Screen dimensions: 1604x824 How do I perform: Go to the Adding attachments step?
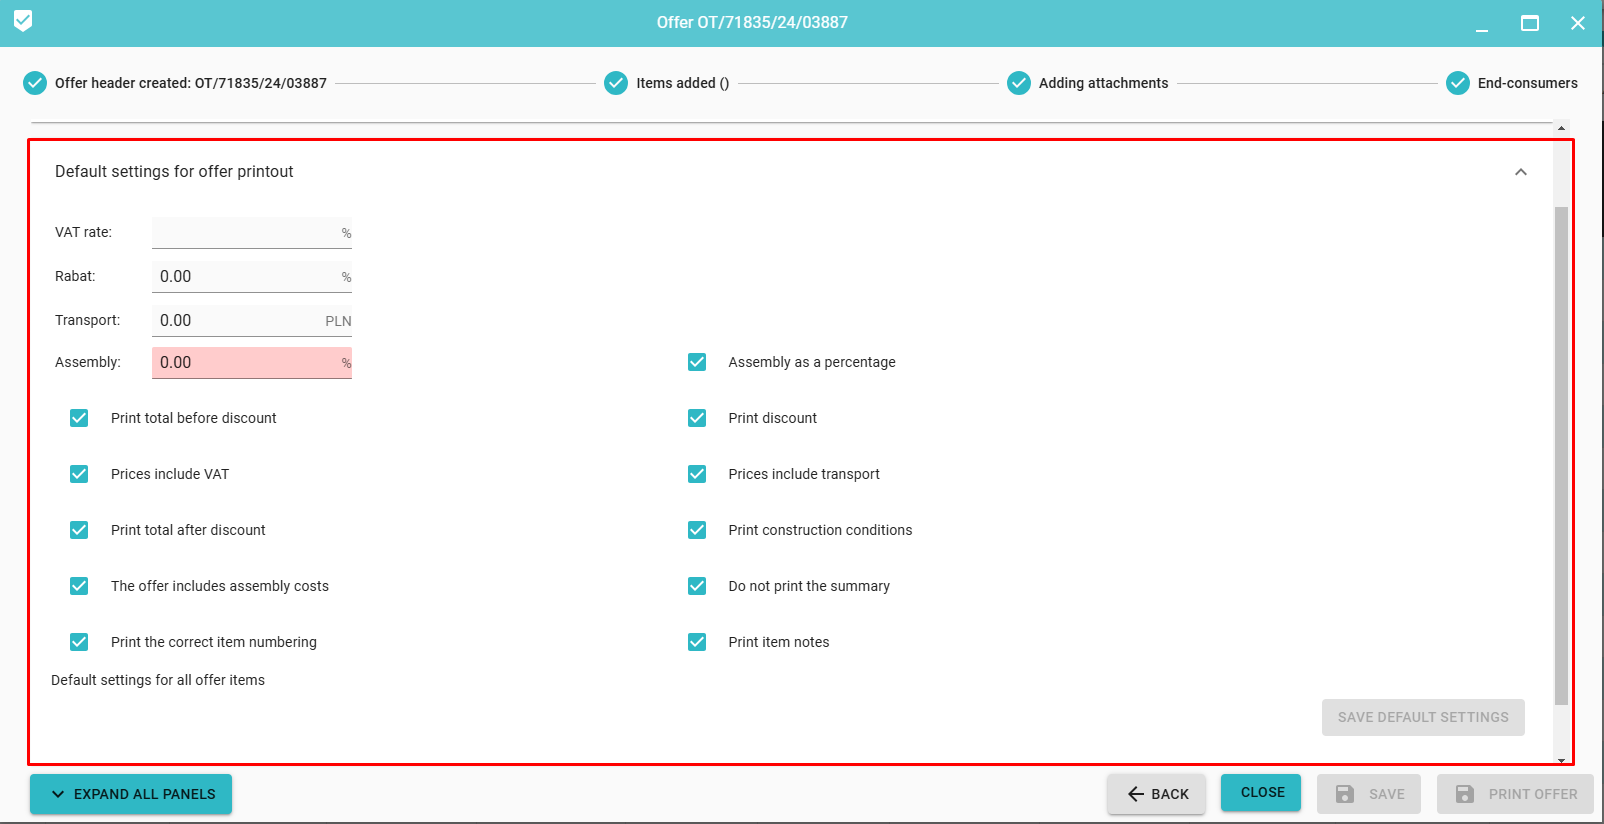tap(1102, 83)
